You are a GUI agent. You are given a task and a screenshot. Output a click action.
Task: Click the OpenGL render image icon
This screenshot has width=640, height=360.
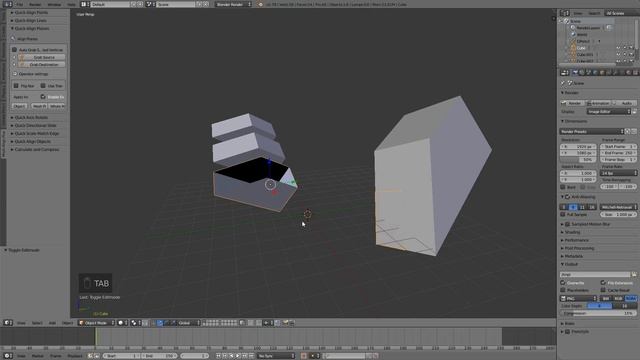(286, 323)
